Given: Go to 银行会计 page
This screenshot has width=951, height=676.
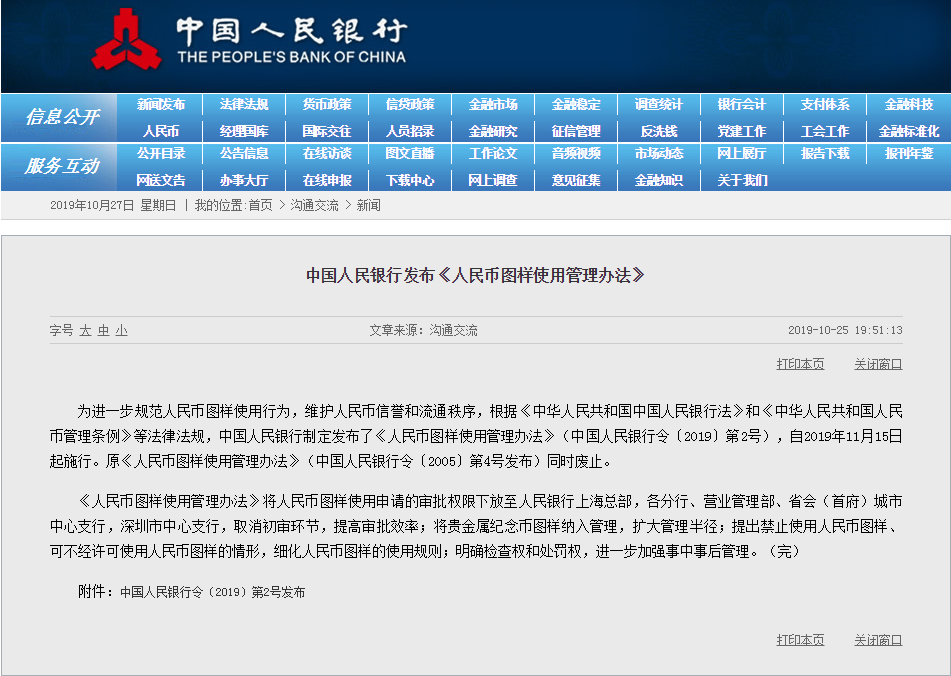Looking at the screenshot, I should (742, 104).
